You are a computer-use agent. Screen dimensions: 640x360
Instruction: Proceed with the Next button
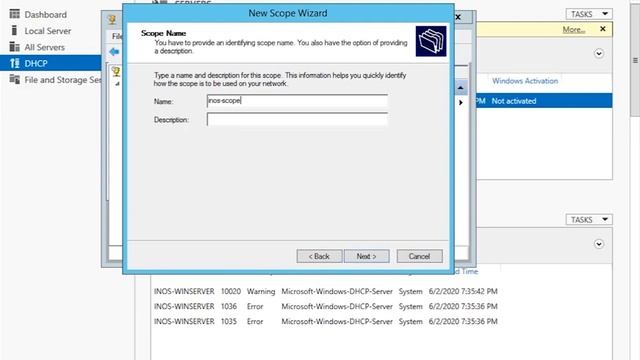pyautogui.click(x=367, y=256)
